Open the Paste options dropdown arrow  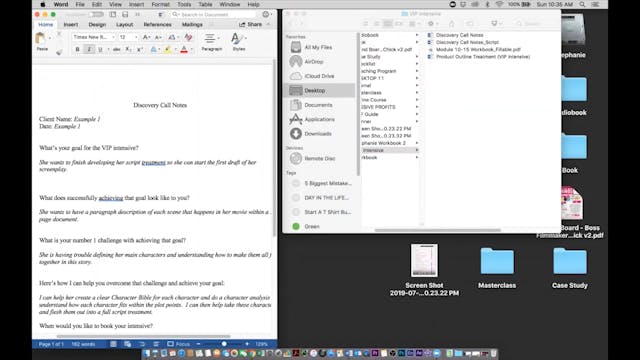50,38
